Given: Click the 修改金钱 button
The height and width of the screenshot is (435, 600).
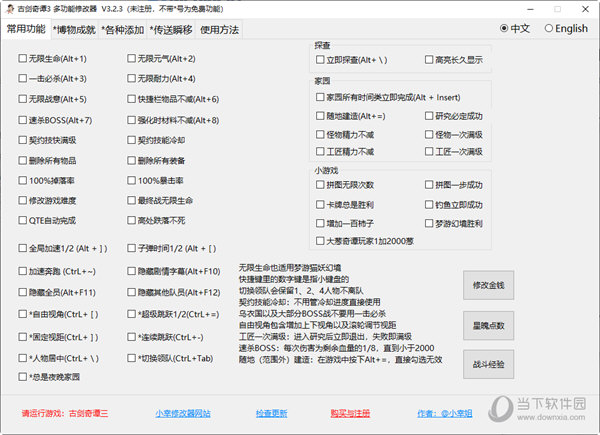Looking at the screenshot, I should click(x=488, y=285).
